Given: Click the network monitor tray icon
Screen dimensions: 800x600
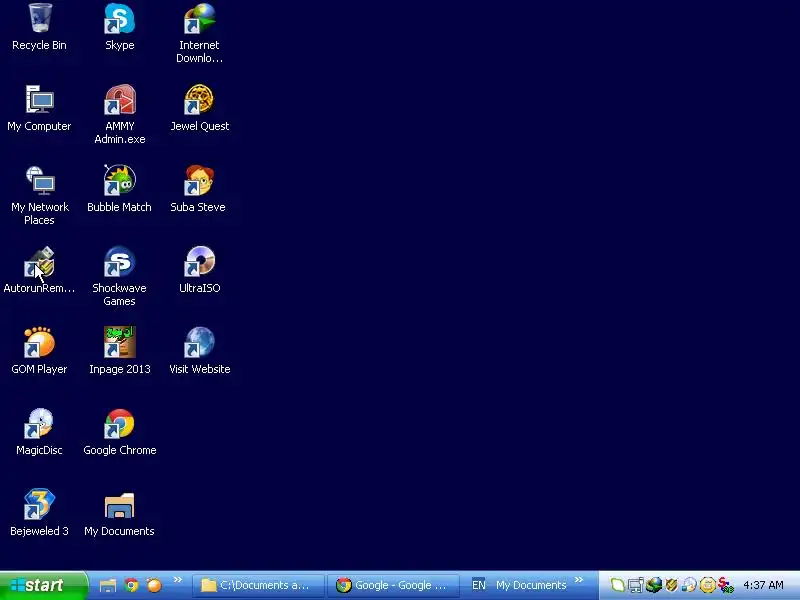Looking at the screenshot, I should coord(636,585).
